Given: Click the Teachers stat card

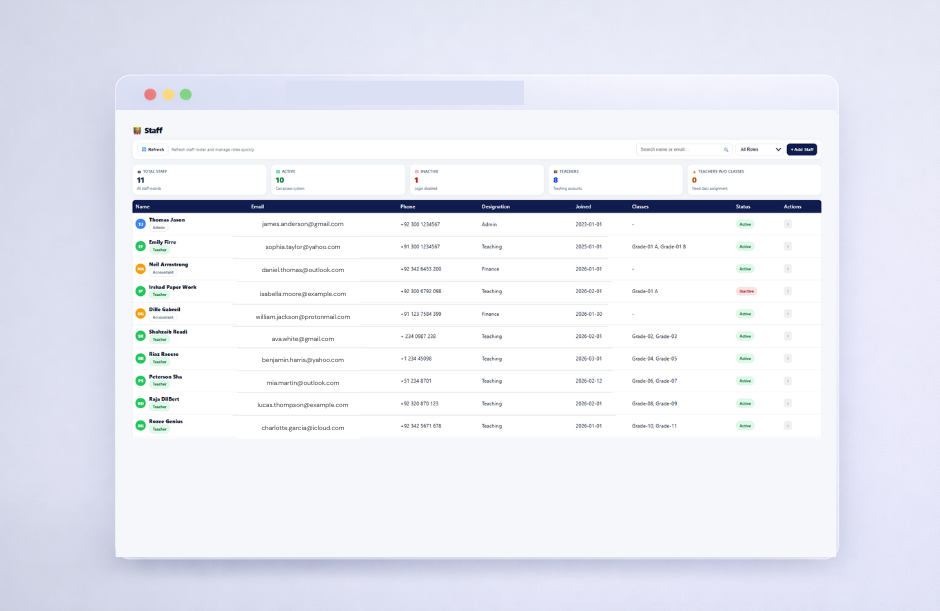Looking at the screenshot, I should (x=616, y=179).
